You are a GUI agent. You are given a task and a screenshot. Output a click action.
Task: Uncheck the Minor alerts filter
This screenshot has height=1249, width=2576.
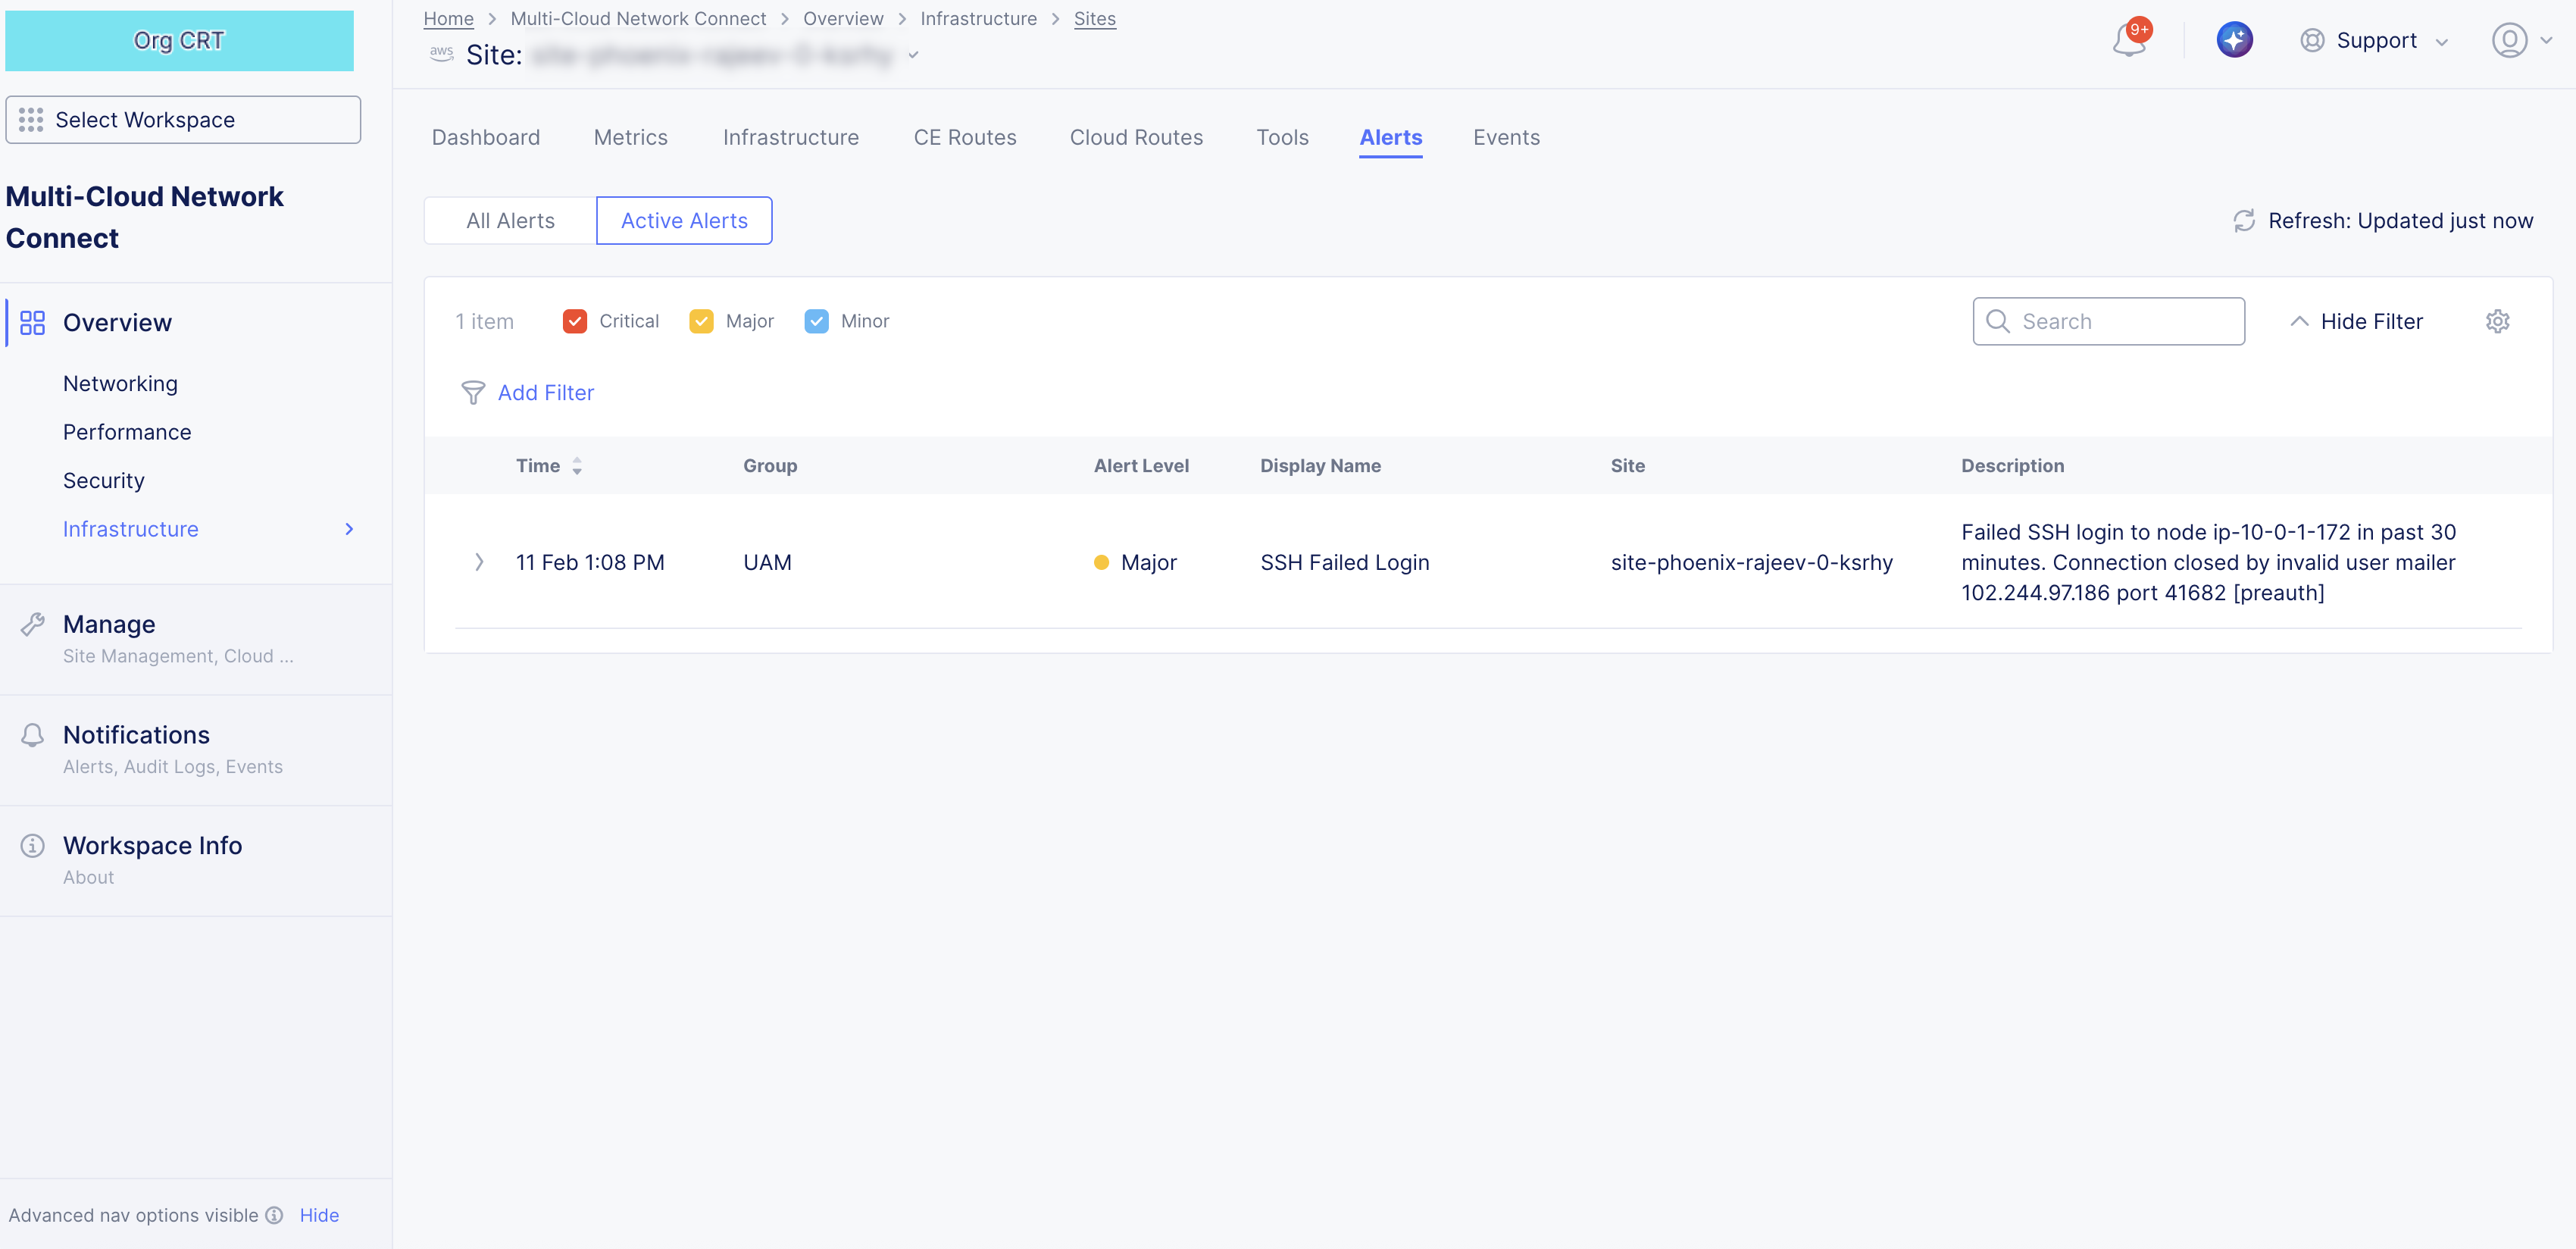(x=817, y=321)
